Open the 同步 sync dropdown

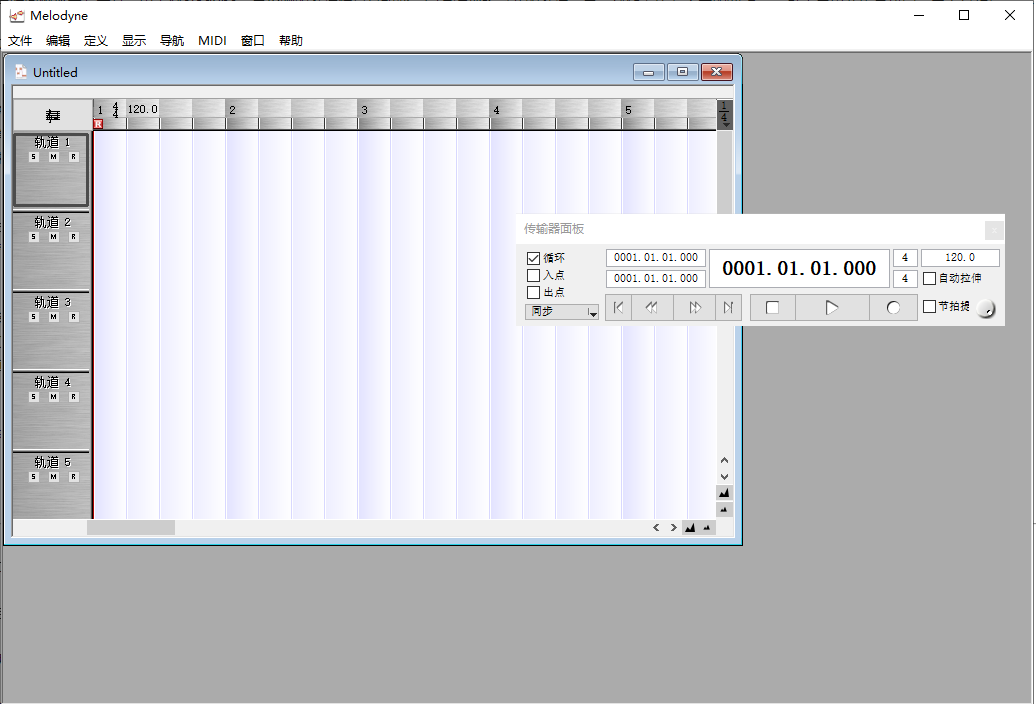(x=562, y=312)
